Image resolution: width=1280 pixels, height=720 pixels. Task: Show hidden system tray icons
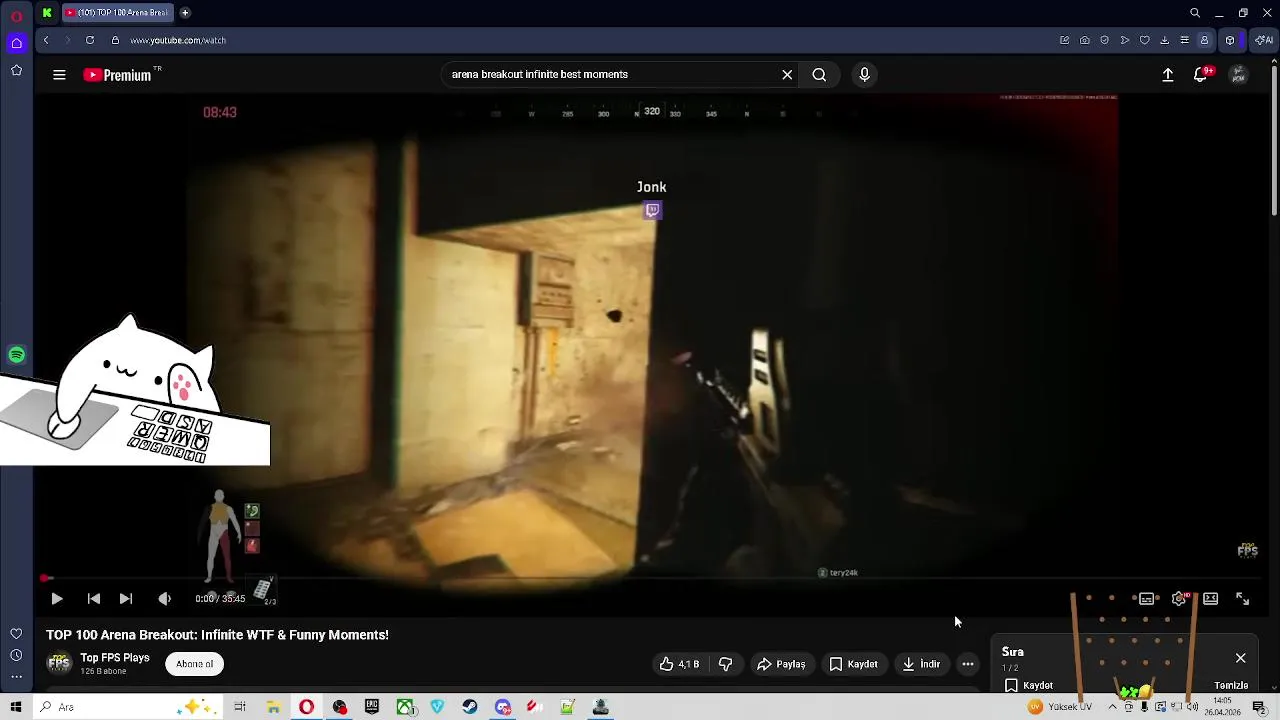pyautogui.click(x=1112, y=707)
